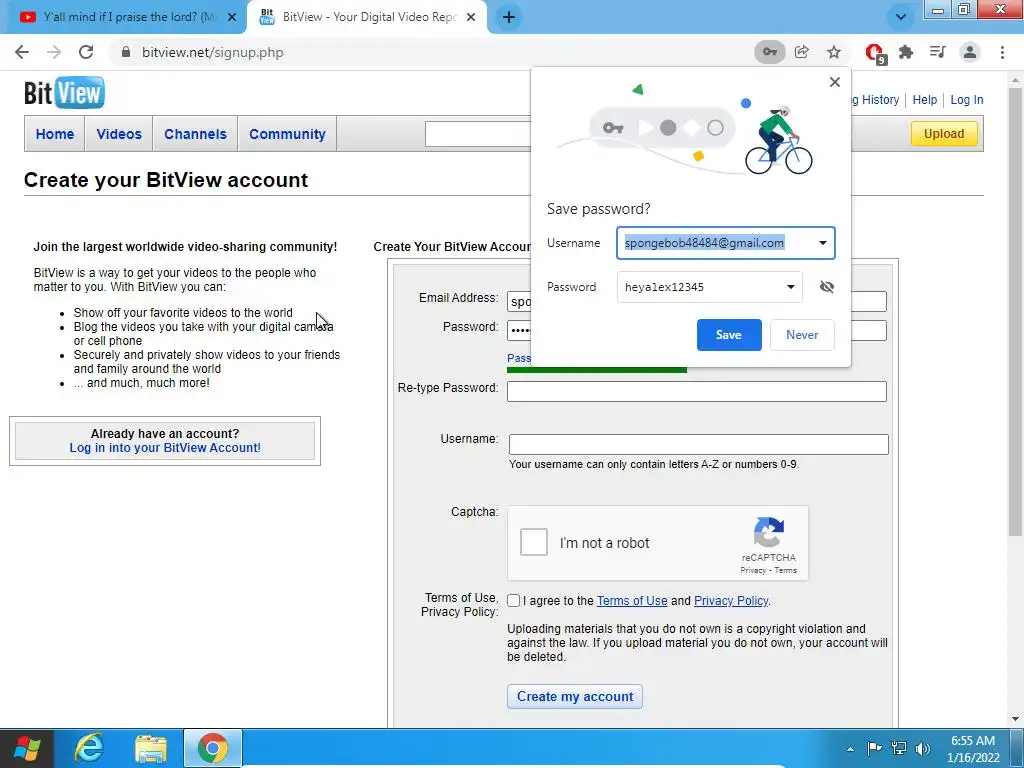The height and width of the screenshot is (768, 1024).
Task: Click the padlock site info icon
Action: coord(126,52)
